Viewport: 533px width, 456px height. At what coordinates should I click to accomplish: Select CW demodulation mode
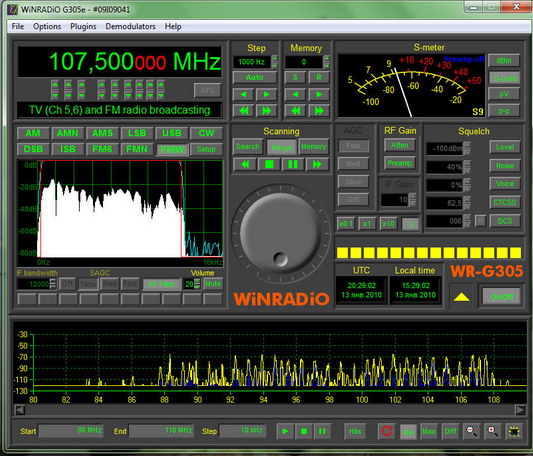pos(206,133)
